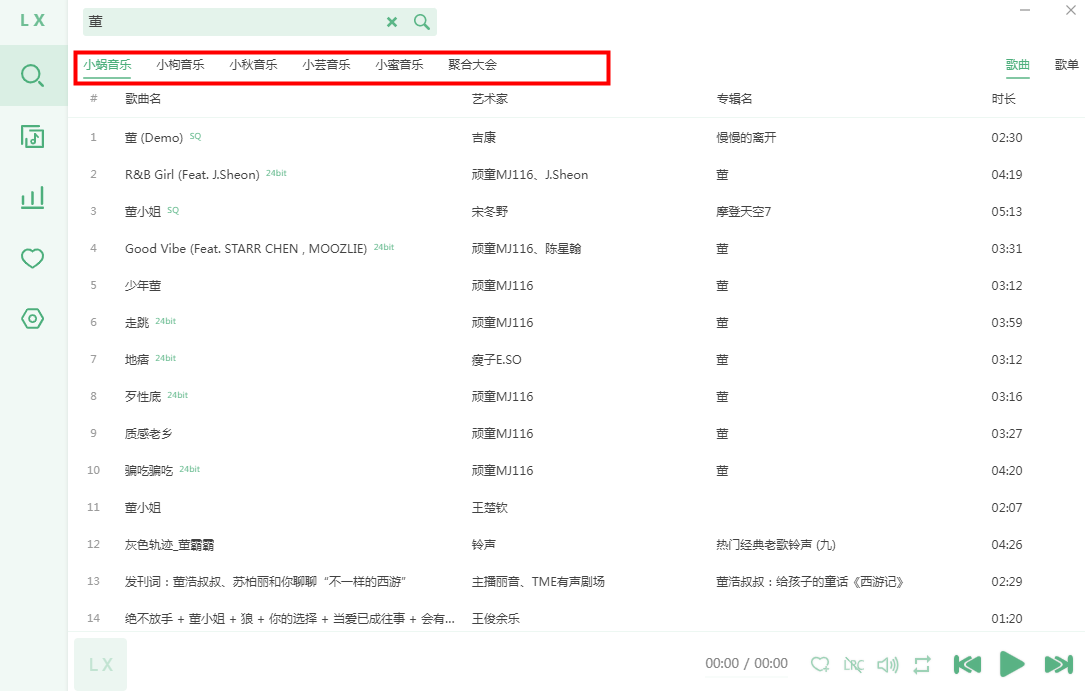Open the song list library icon
Screen dimensions: 1085x691
(33, 136)
